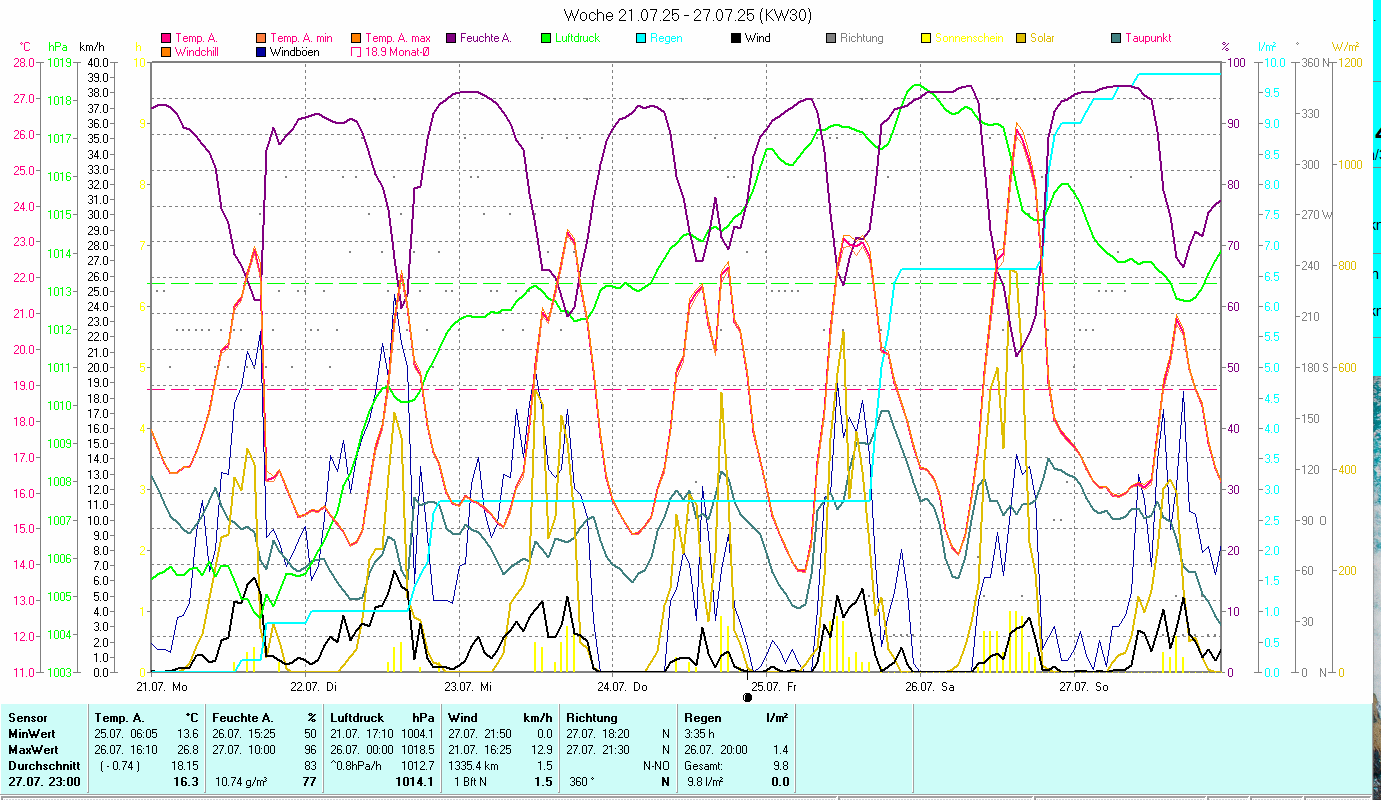
Task: Click the Solar legend swatch
Action: click(1021, 39)
